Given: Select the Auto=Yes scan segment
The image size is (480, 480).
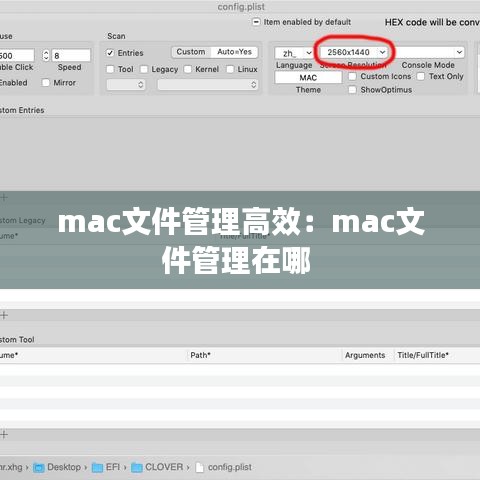Looking at the screenshot, I should coord(234,52).
